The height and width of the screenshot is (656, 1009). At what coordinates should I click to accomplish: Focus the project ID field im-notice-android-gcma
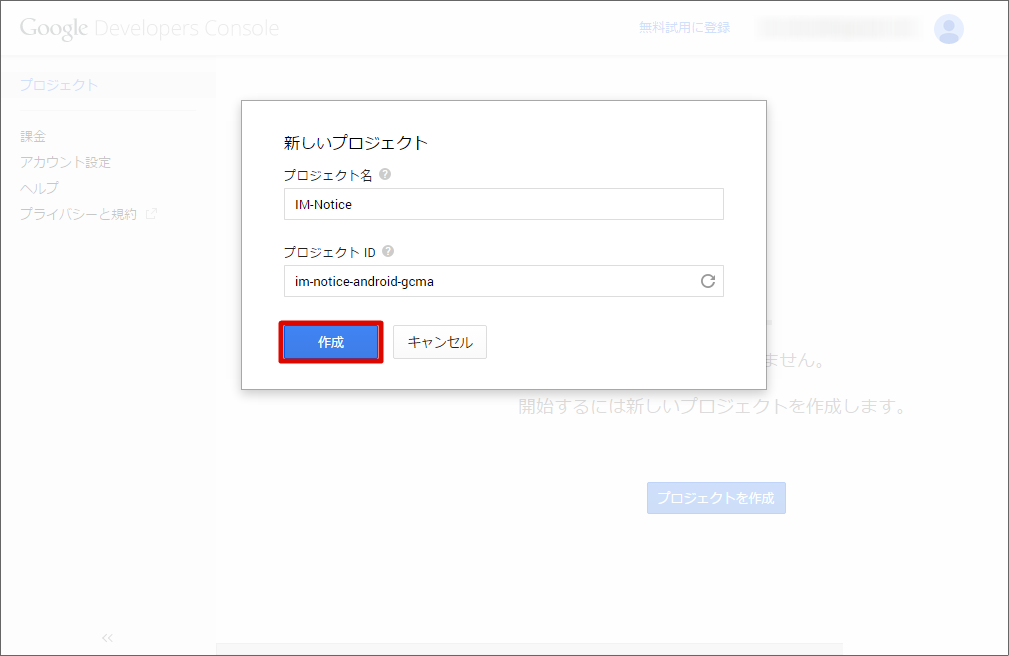coord(504,281)
